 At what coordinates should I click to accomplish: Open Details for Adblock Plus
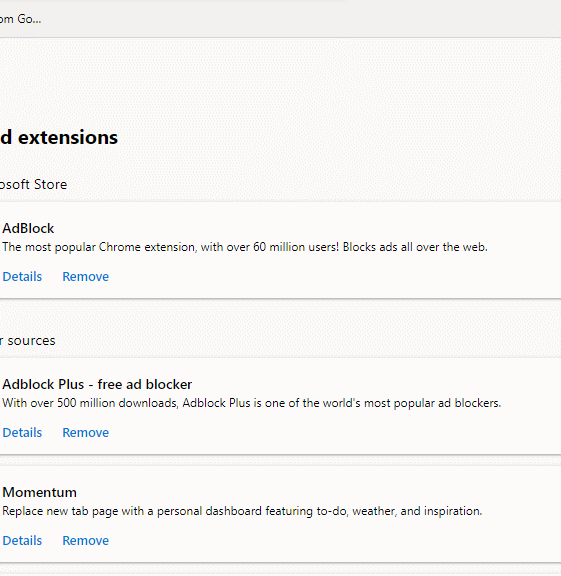pyautogui.click(x=22, y=433)
